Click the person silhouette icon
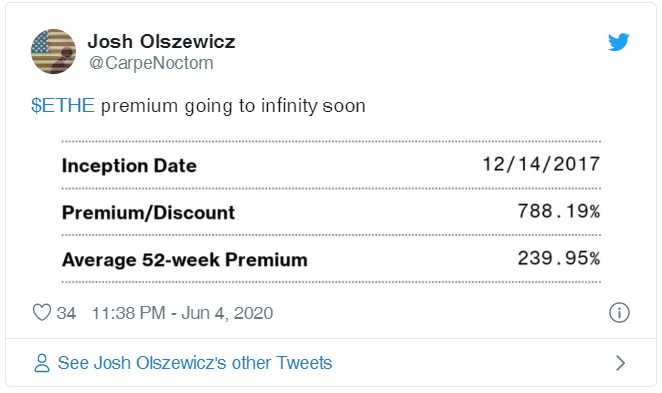The height and width of the screenshot is (393, 662). pyautogui.click(x=42, y=363)
